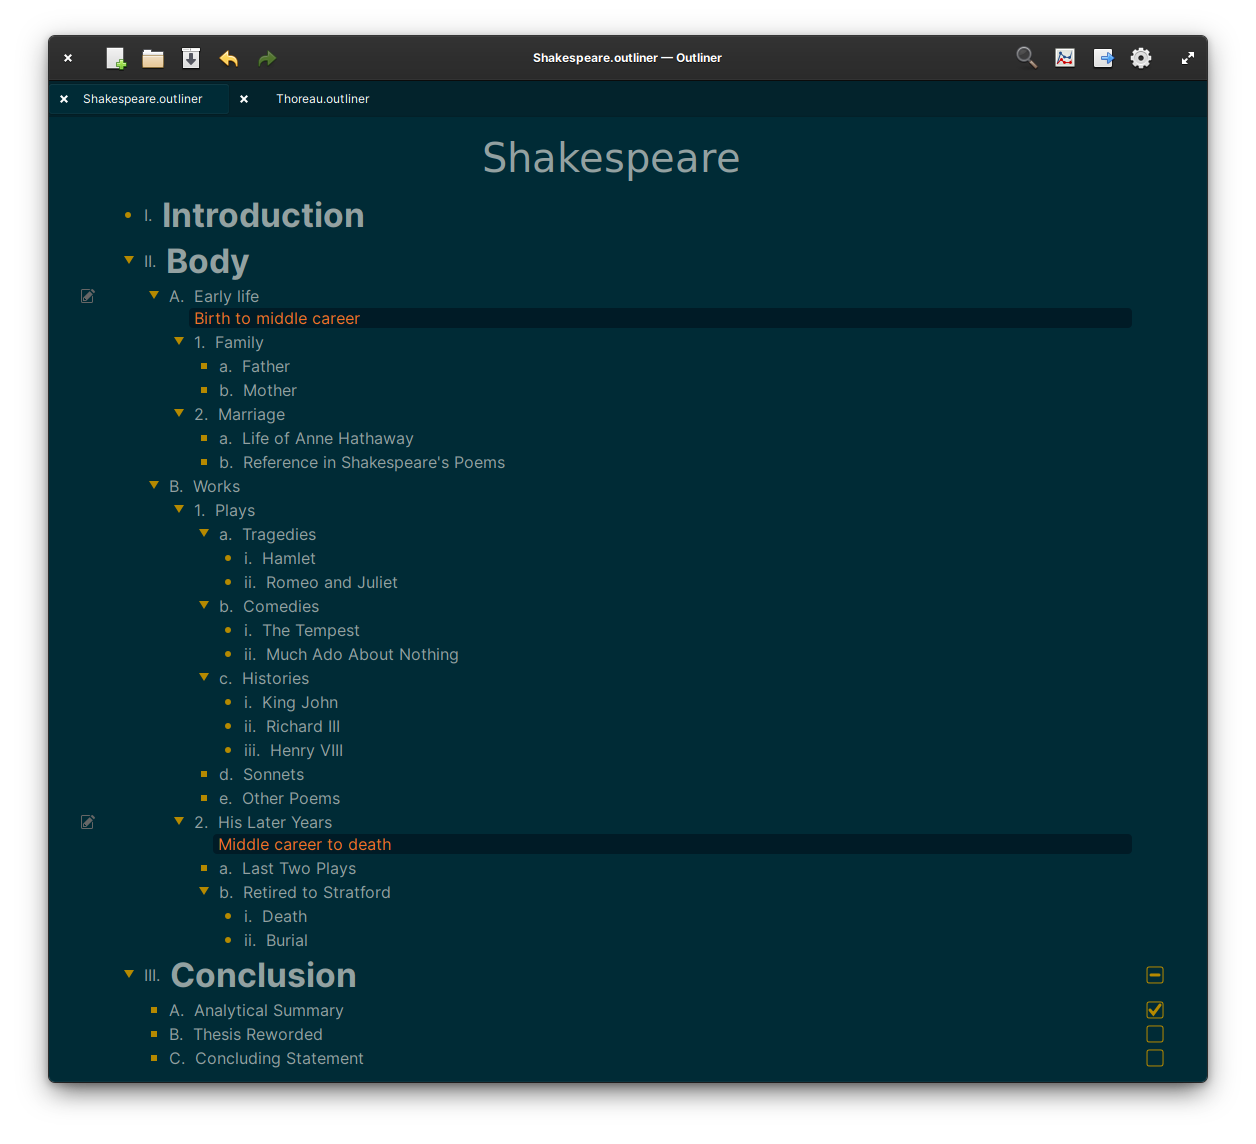The width and height of the screenshot is (1256, 1144).
Task: Collapse the Family item
Action: [x=179, y=341]
